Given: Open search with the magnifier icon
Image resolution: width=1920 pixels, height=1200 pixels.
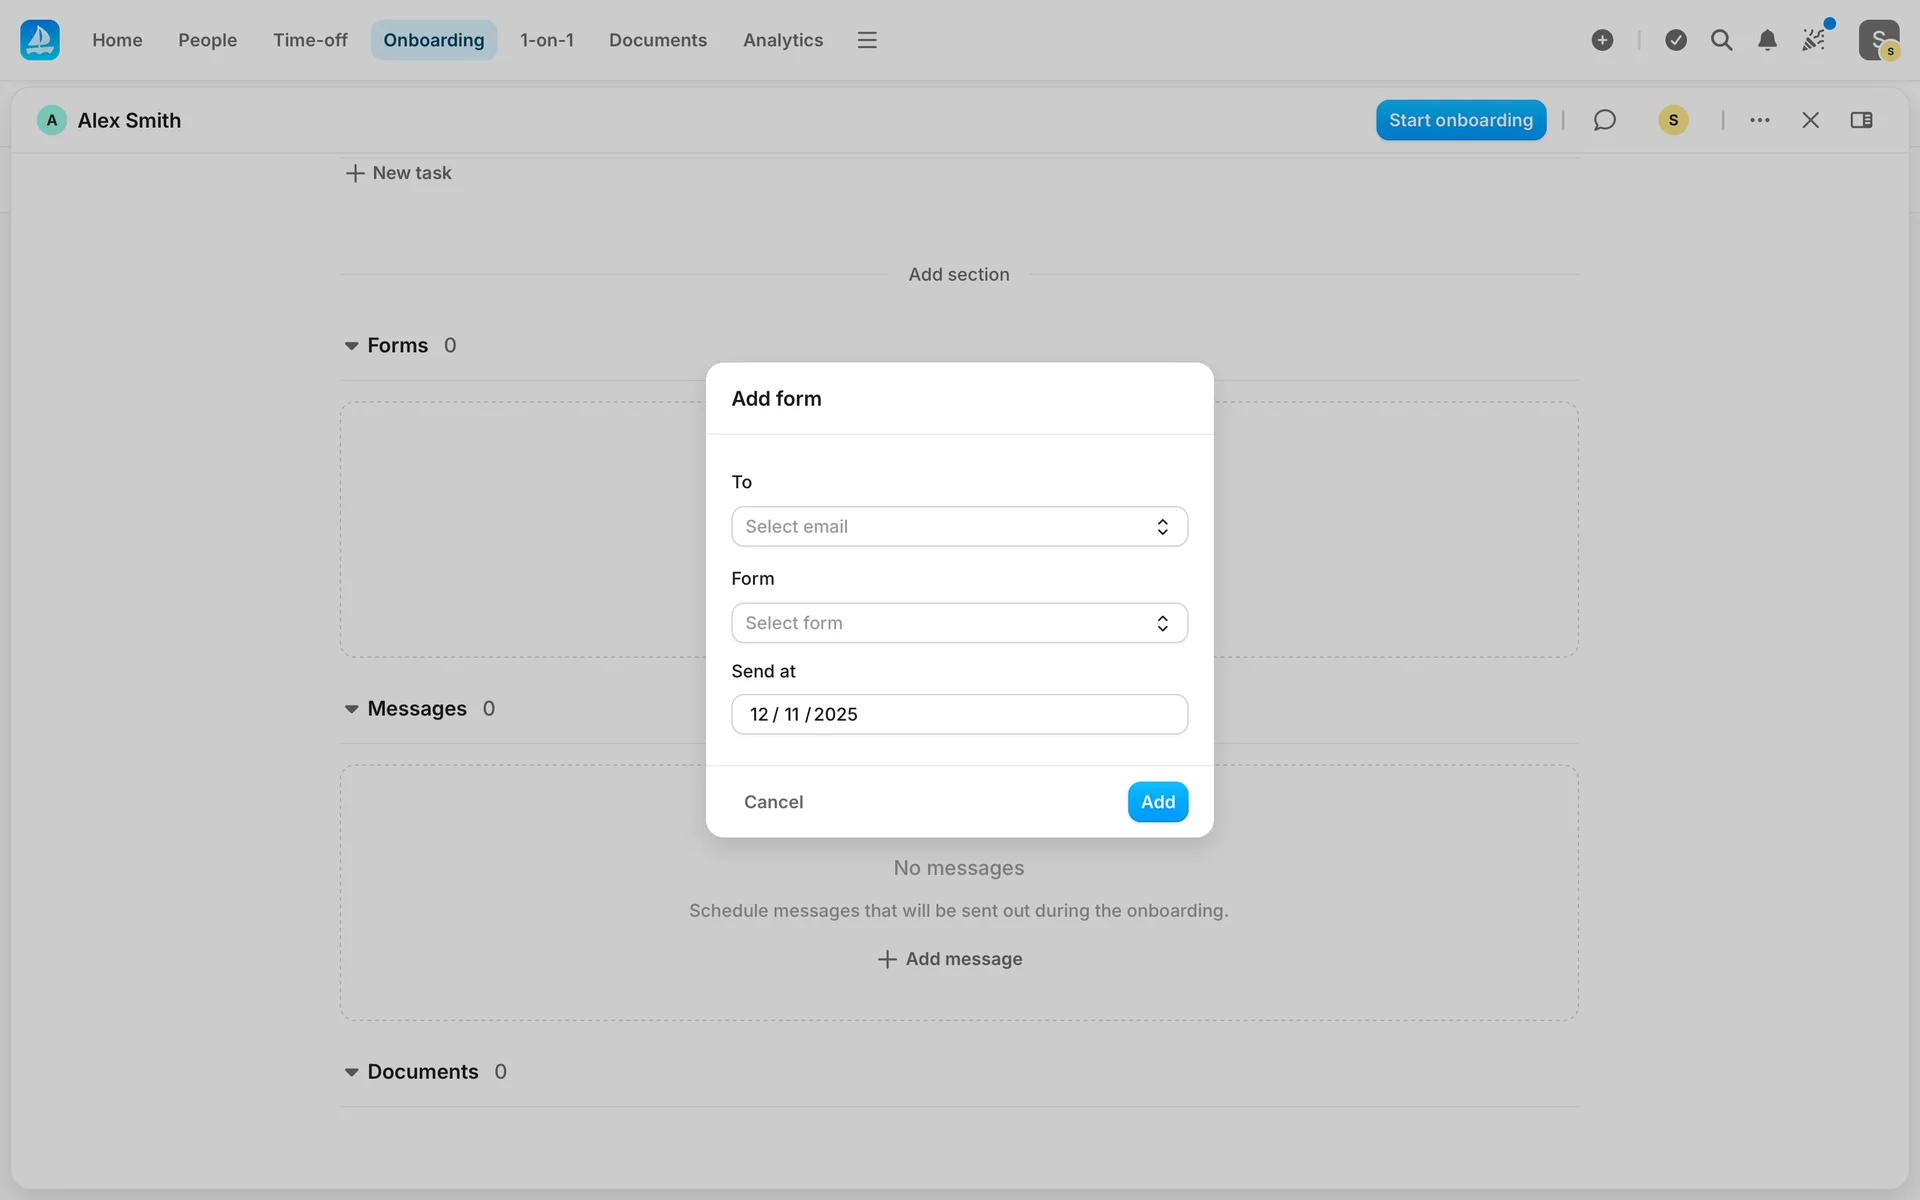Looking at the screenshot, I should pos(1721,40).
